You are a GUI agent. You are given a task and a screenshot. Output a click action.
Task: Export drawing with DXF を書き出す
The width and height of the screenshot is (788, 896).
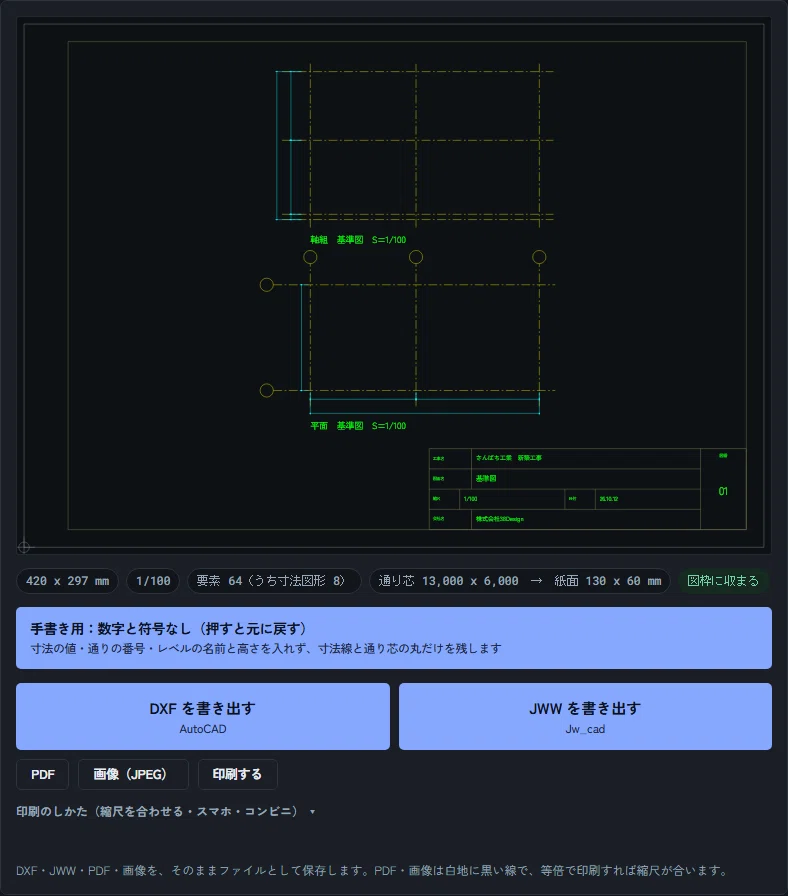click(x=203, y=717)
